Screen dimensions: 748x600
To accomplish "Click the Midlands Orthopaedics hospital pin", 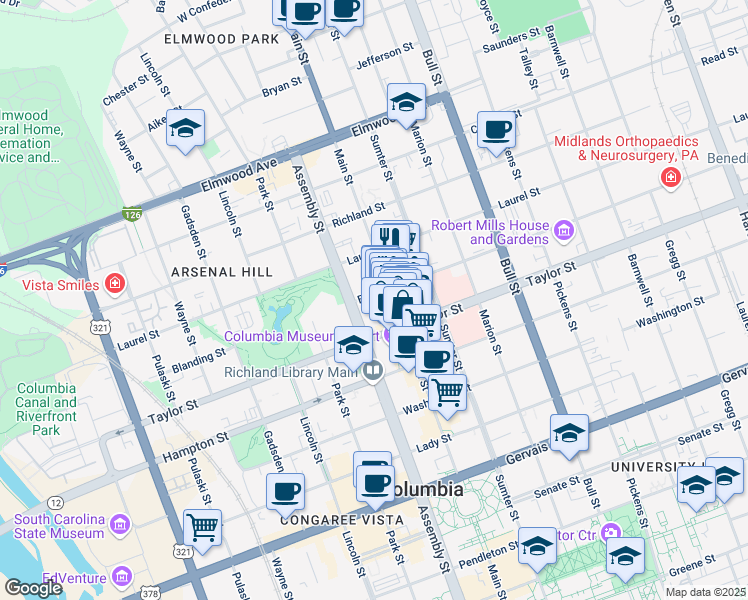I will pyautogui.click(x=671, y=179).
